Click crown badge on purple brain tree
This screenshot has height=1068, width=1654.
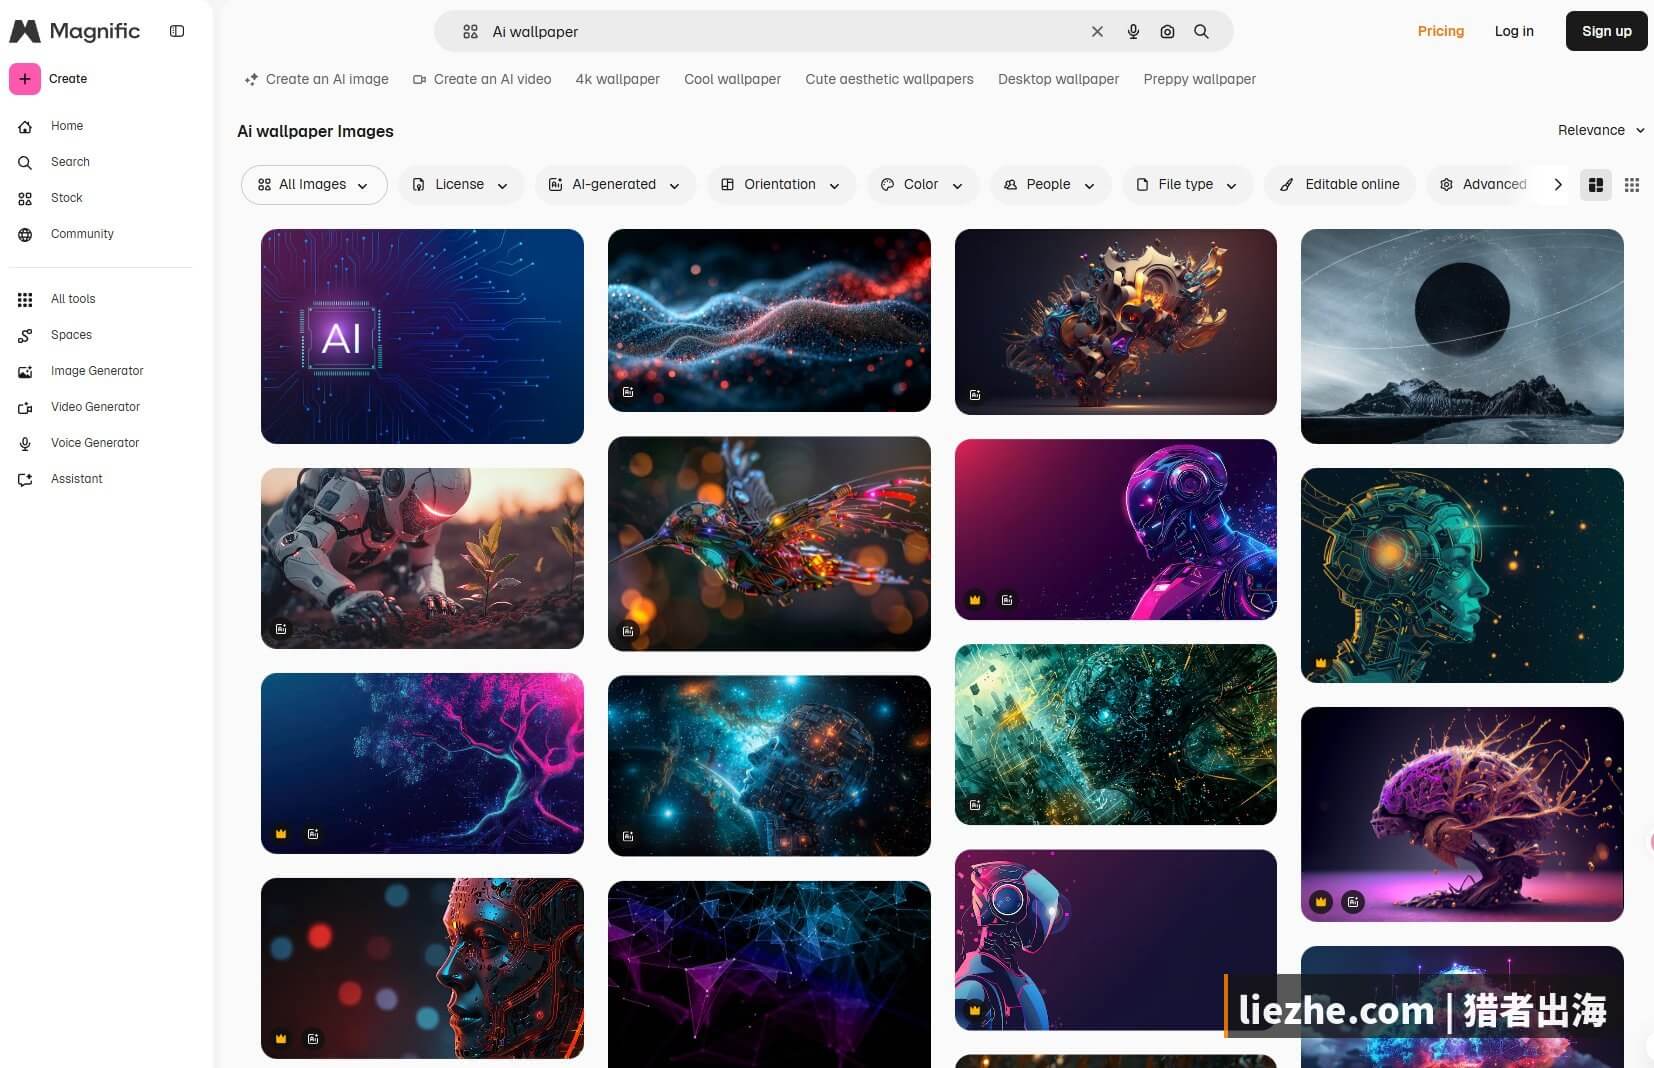coord(1321,902)
